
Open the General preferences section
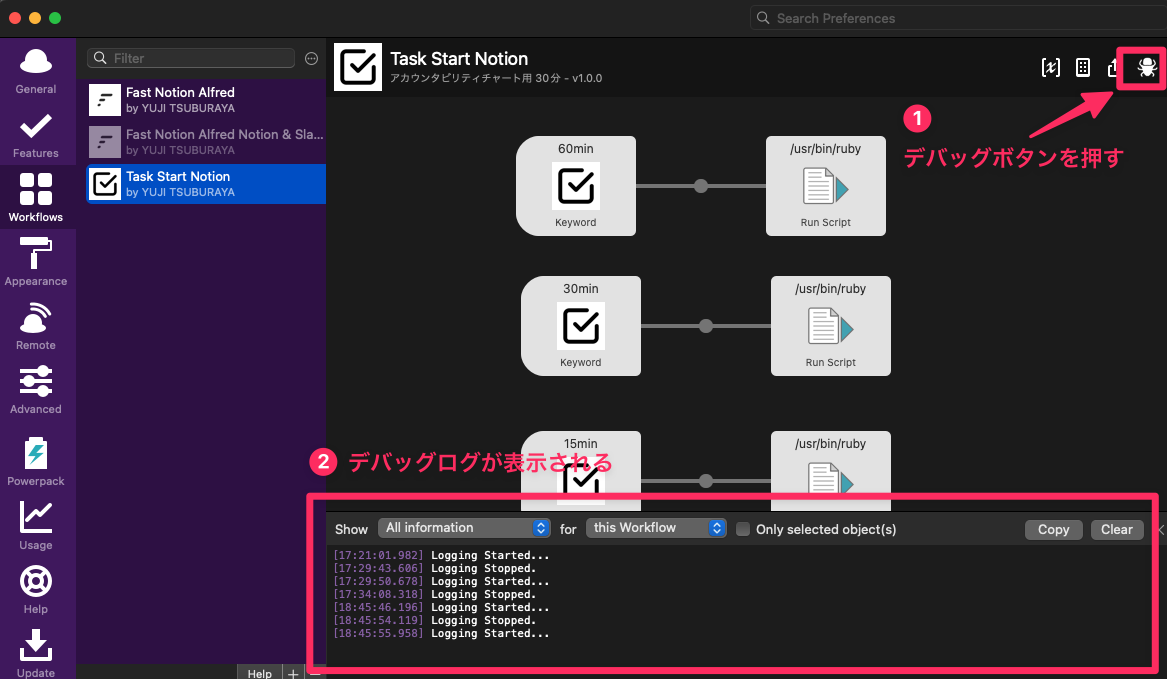(x=36, y=71)
